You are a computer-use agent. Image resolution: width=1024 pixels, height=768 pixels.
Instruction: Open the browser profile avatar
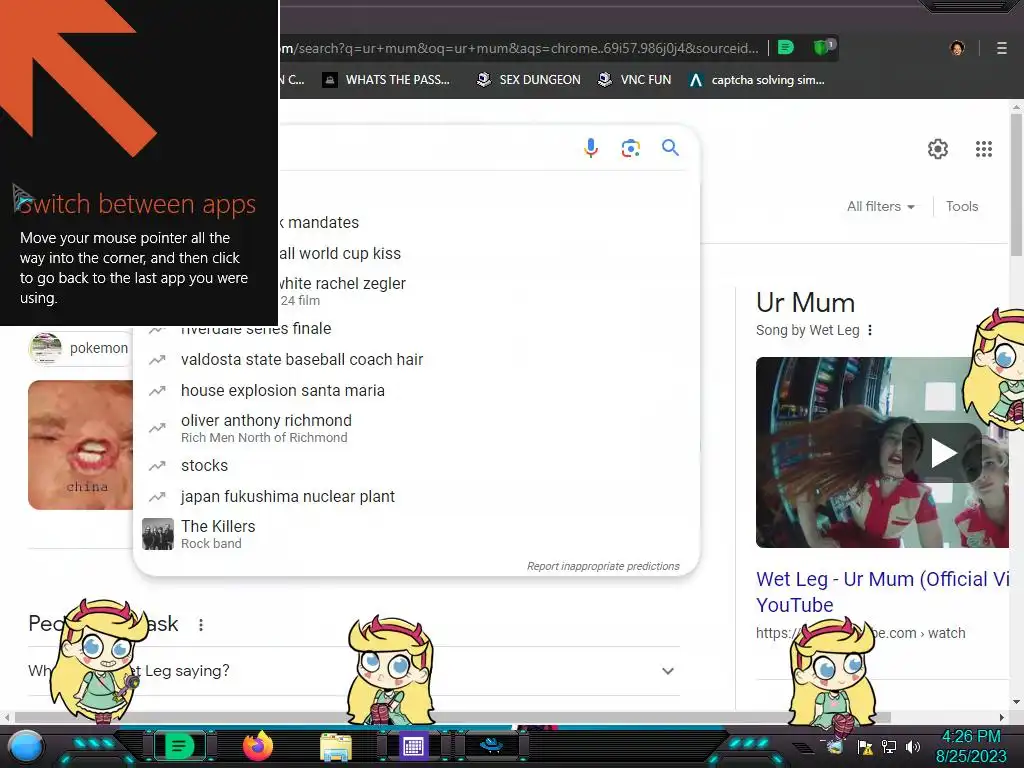tap(957, 48)
